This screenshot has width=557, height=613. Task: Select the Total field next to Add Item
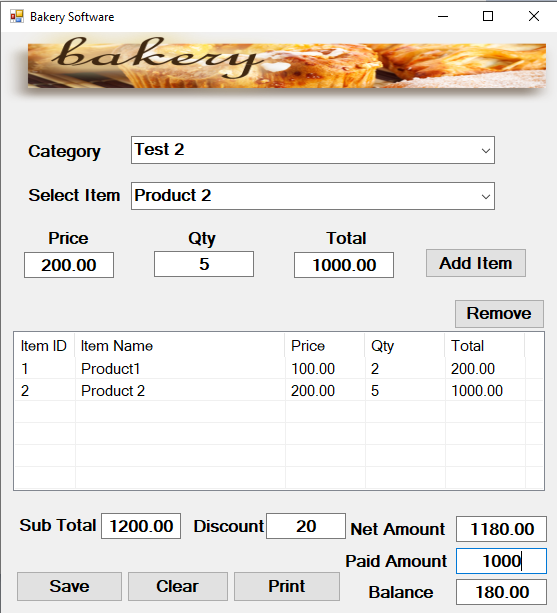click(x=344, y=265)
